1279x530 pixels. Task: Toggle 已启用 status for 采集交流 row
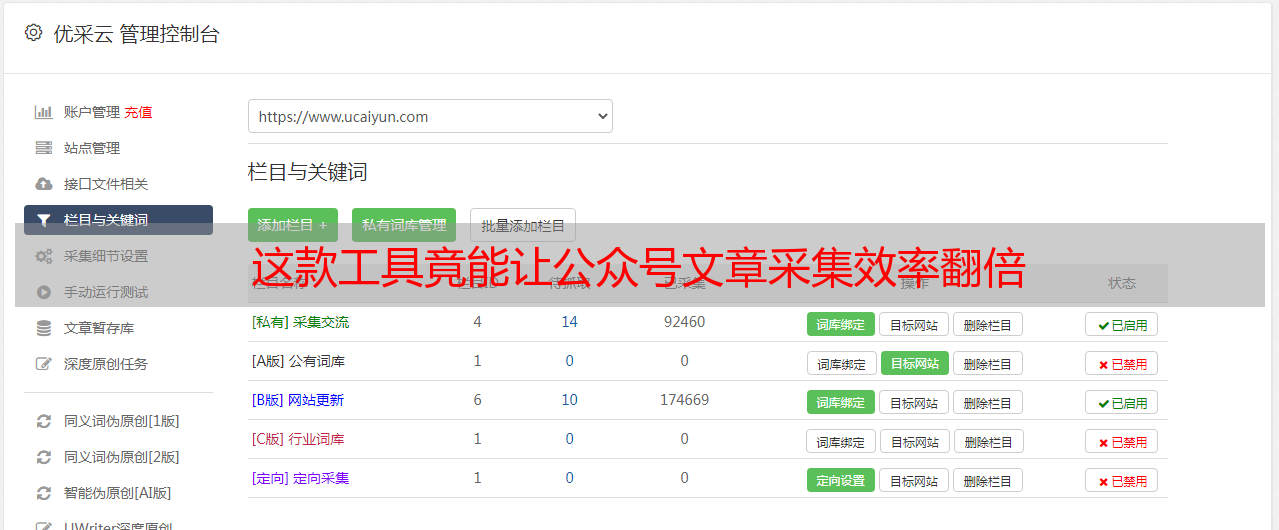[x=1121, y=324]
